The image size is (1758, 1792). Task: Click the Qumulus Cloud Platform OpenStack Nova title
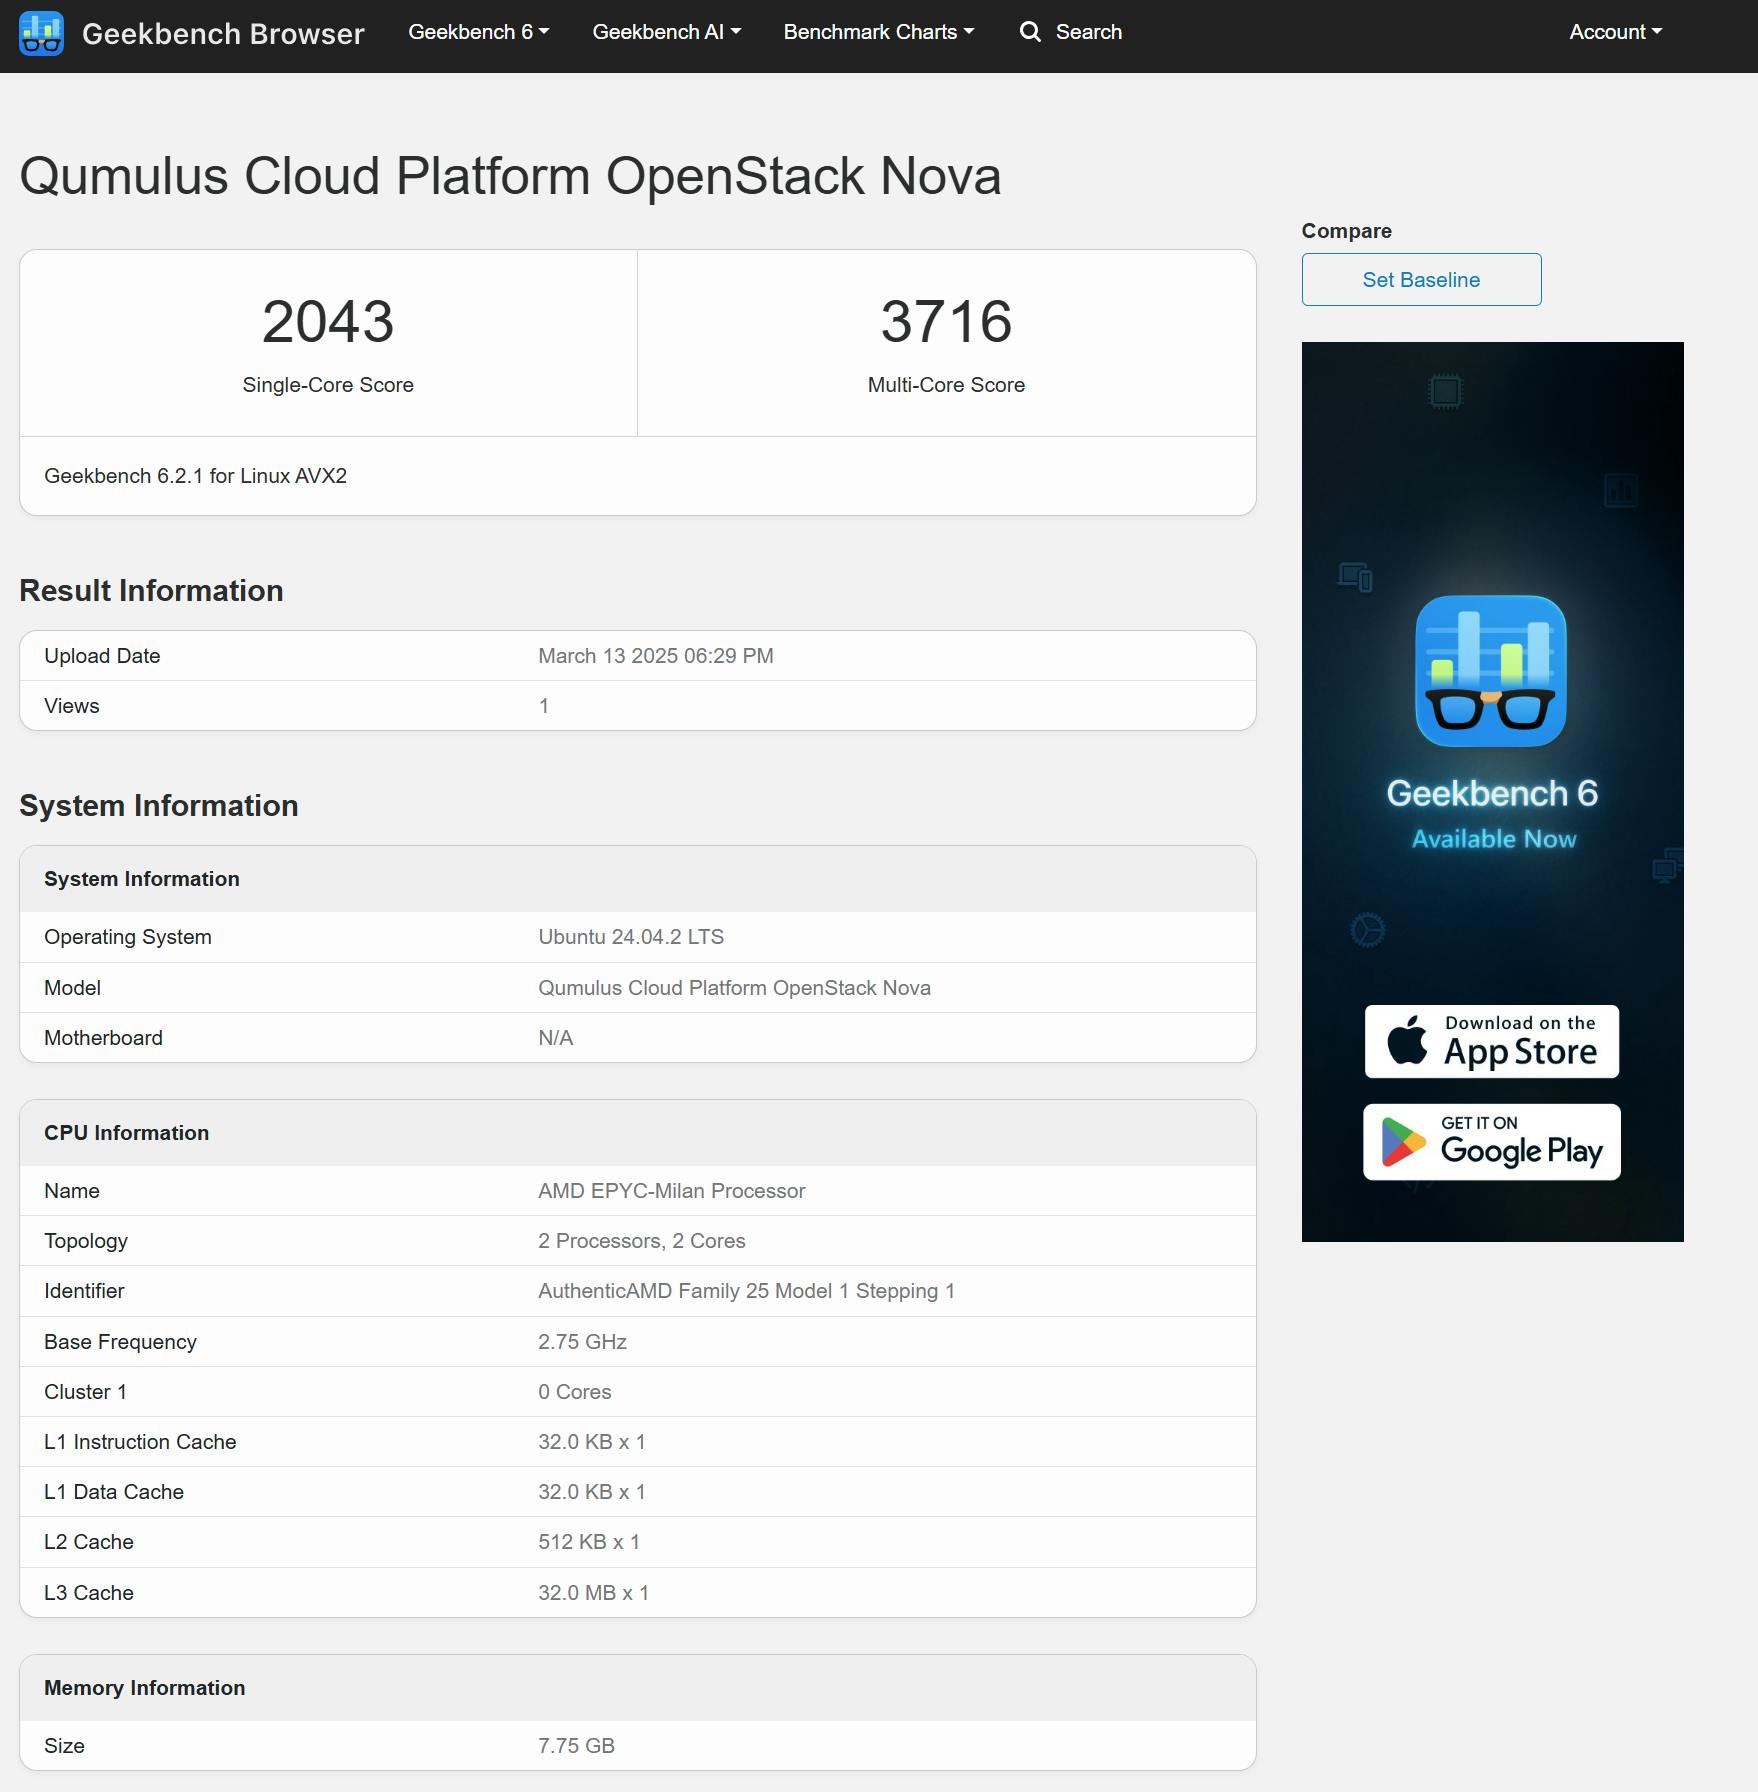click(511, 177)
